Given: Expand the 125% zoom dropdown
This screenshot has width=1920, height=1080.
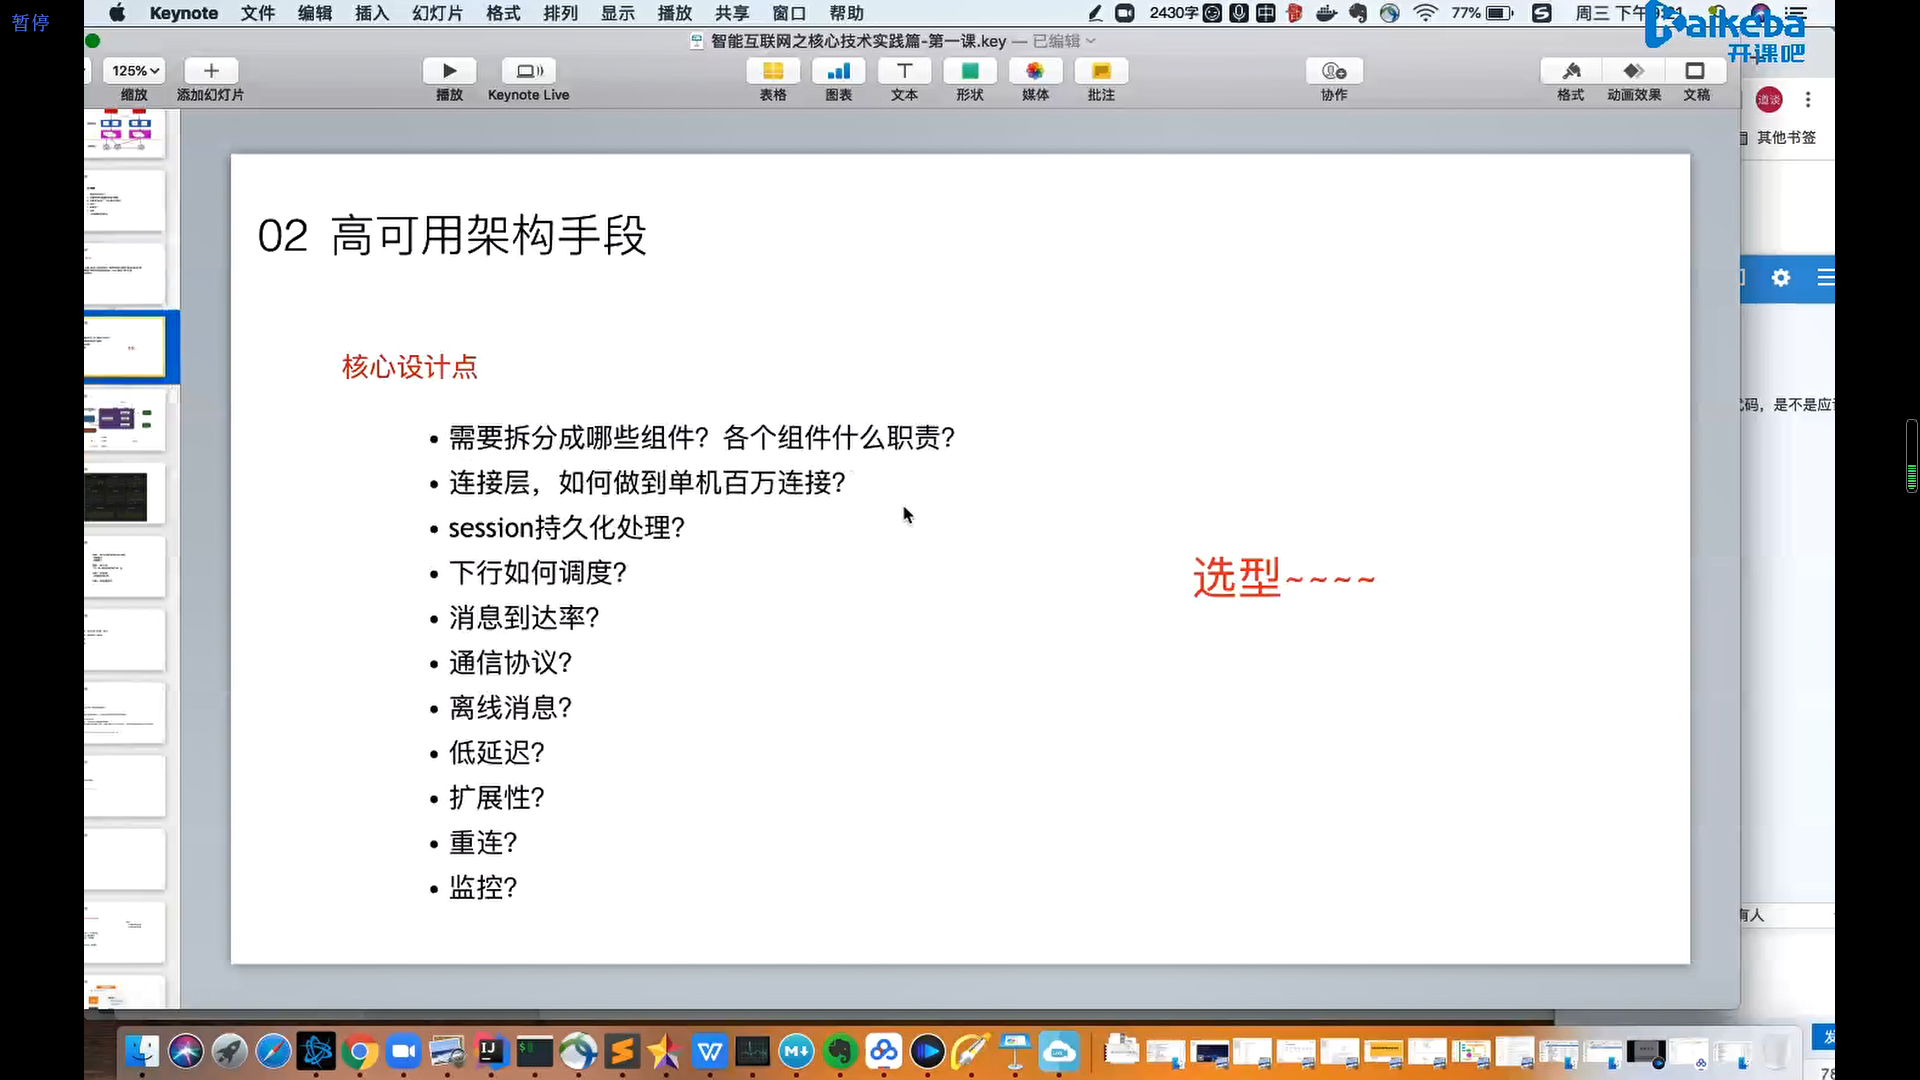Looking at the screenshot, I should pos(136,71).
